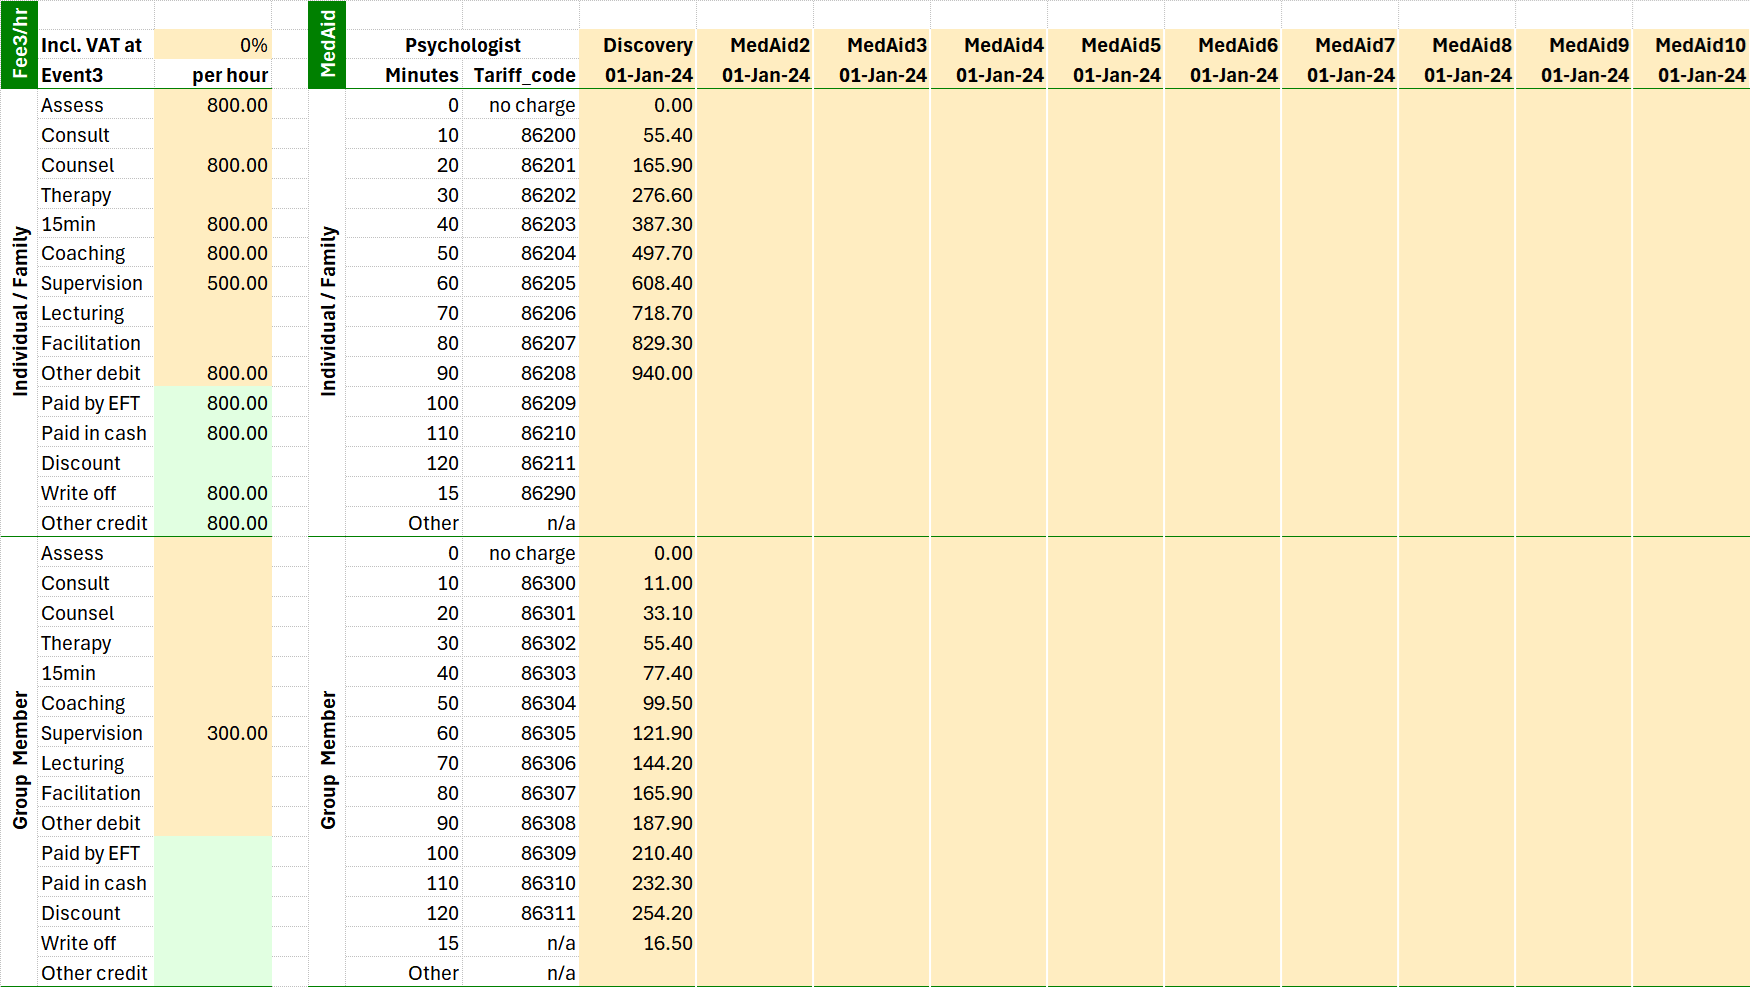Select the green Fee3/hr header cell
1750x987 pixels.
coord(19,44)
